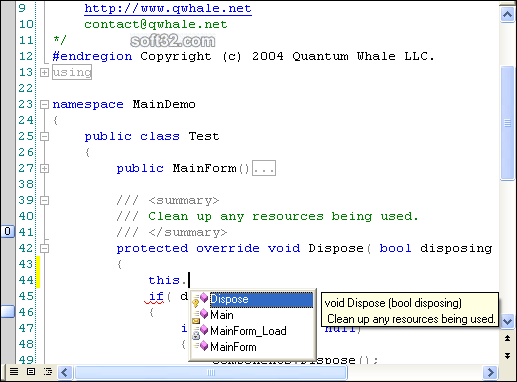Click the method icon next to Main

coord(200,315)
